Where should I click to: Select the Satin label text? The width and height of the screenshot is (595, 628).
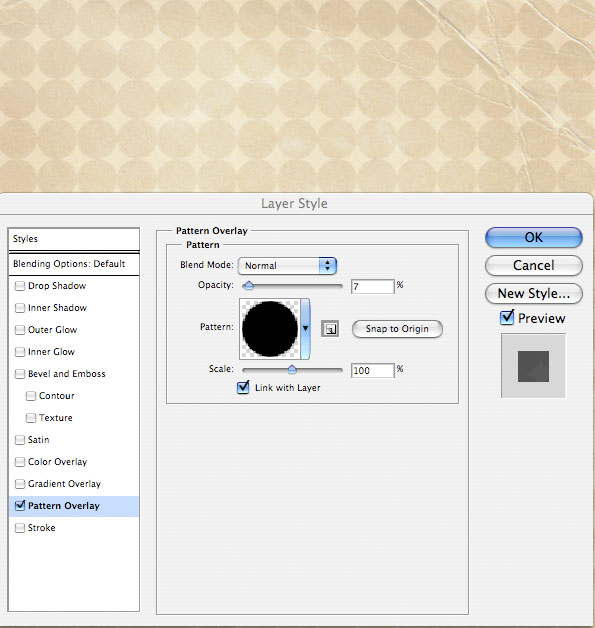coord(38,440)
